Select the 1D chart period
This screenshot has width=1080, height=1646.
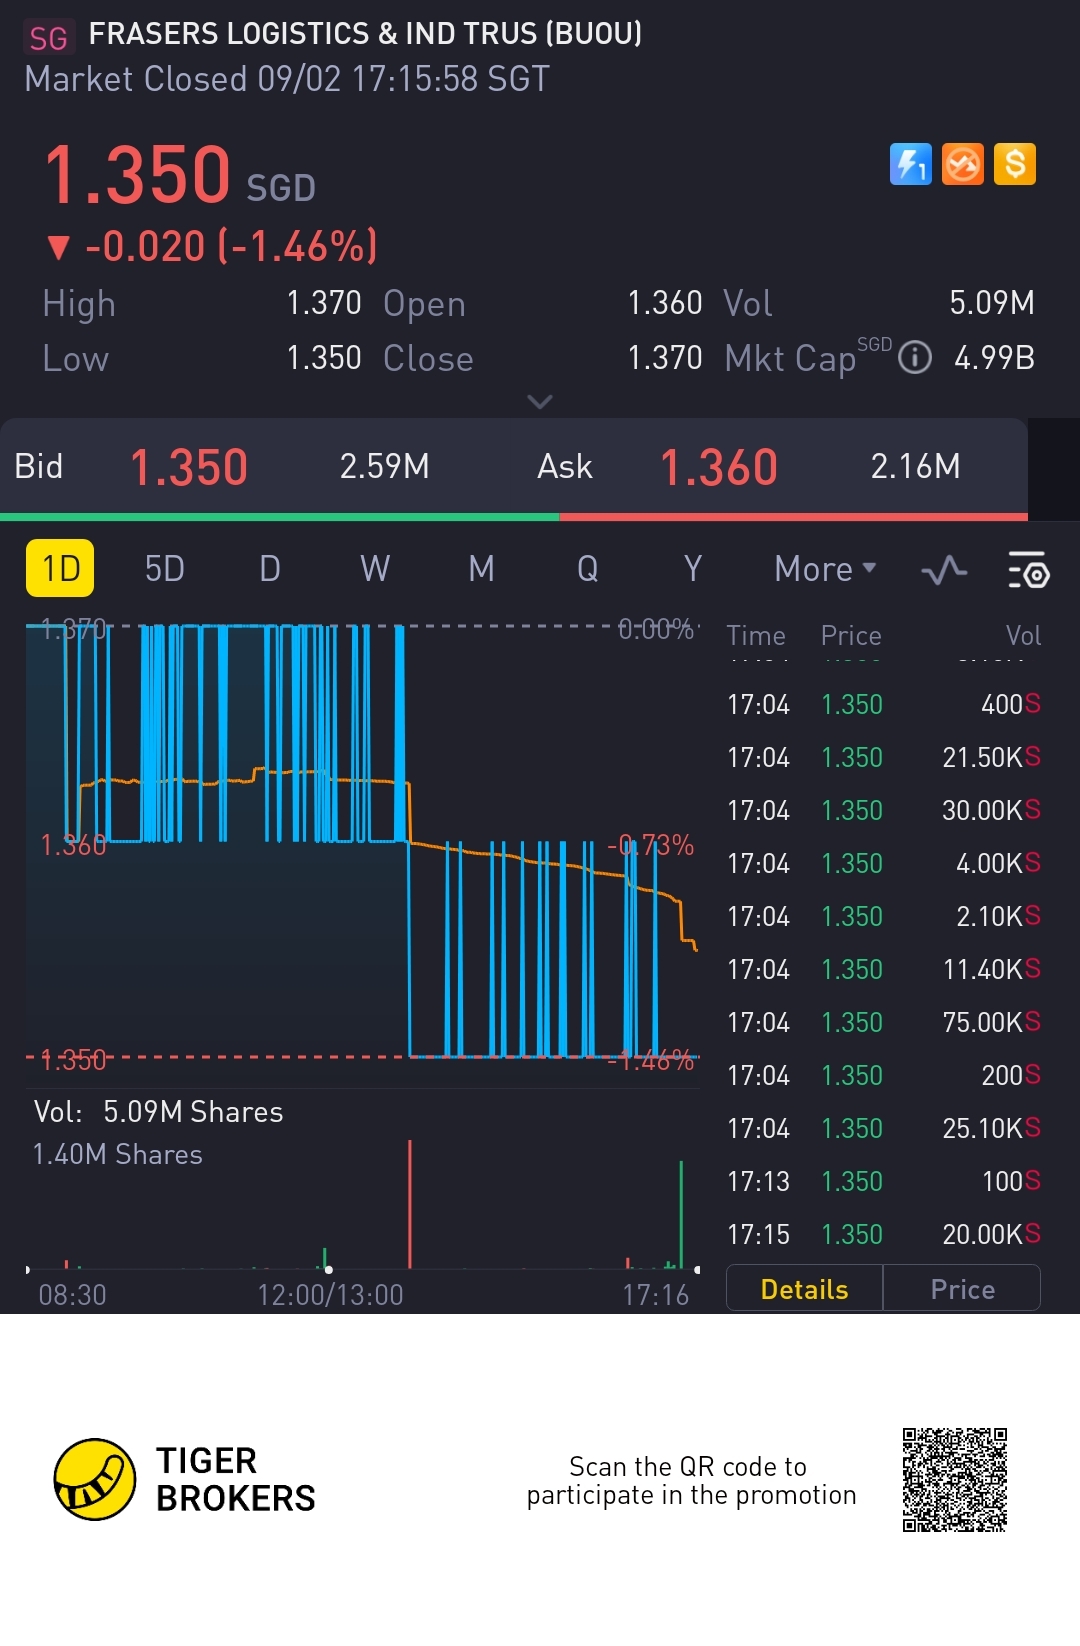coord(60,568)
